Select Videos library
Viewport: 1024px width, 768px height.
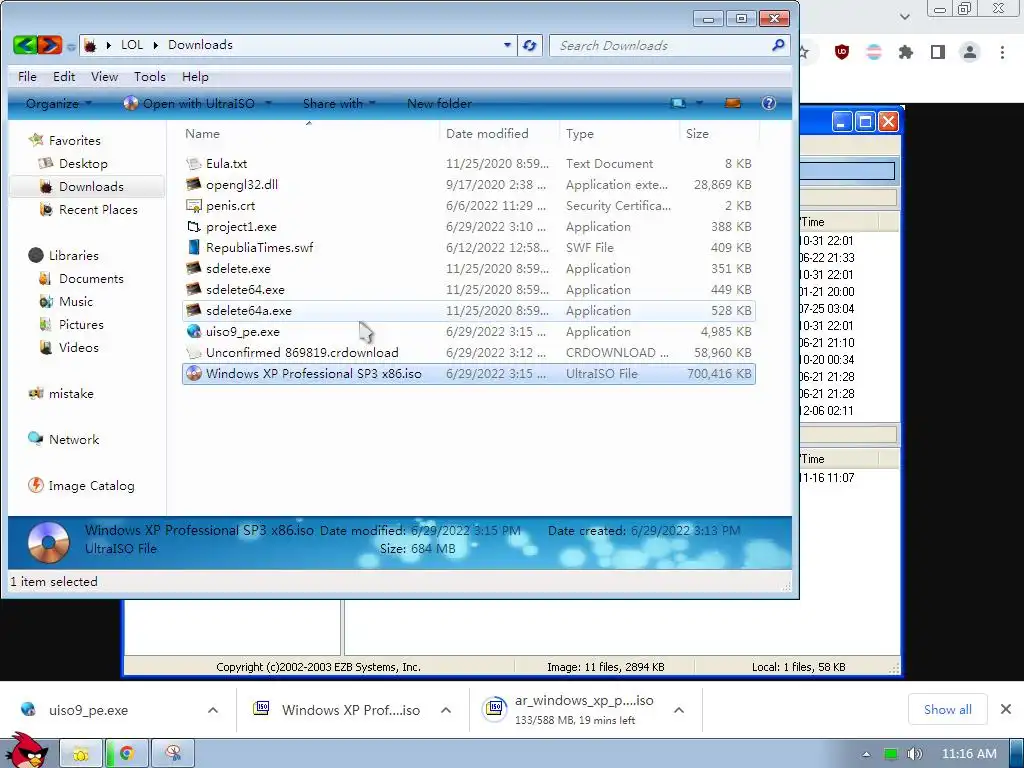[x=69, y=347]
